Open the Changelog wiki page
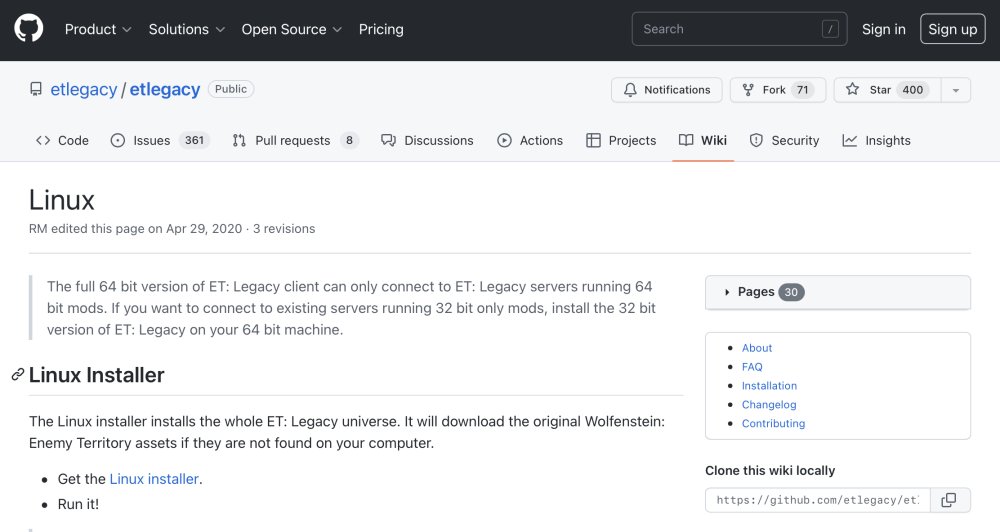1000x532 pixels. 768,404
